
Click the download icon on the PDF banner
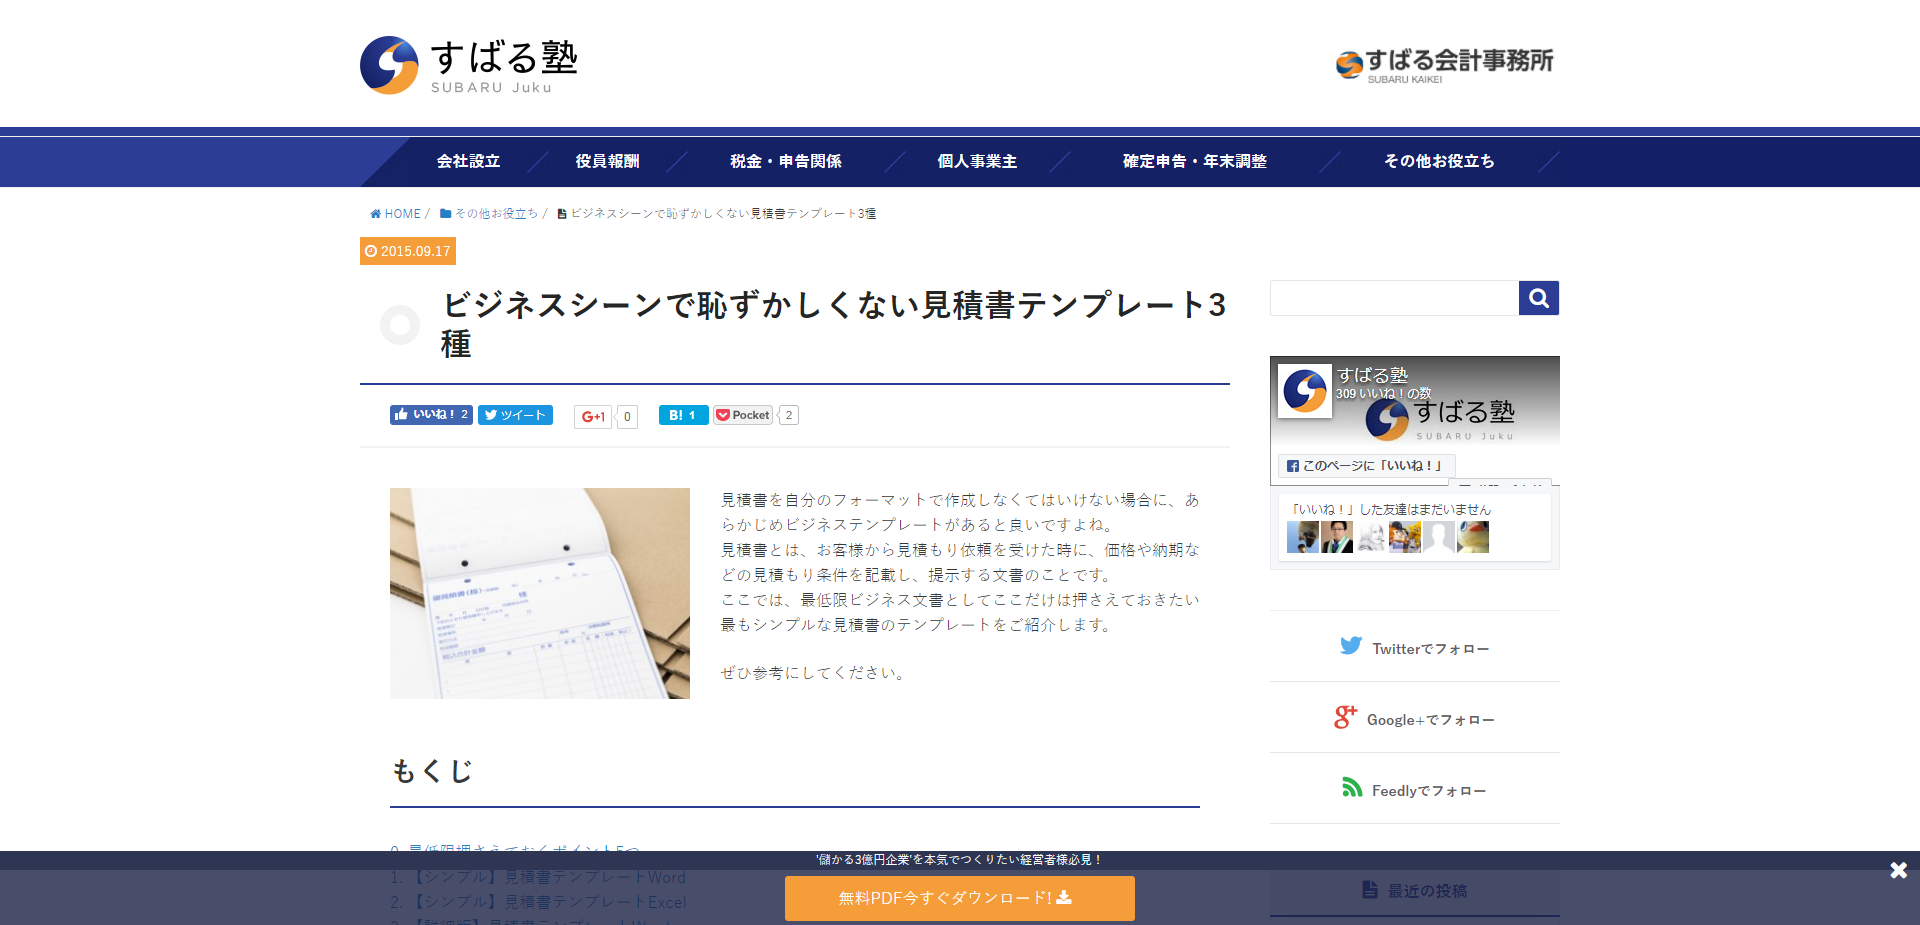[1063, 897]
